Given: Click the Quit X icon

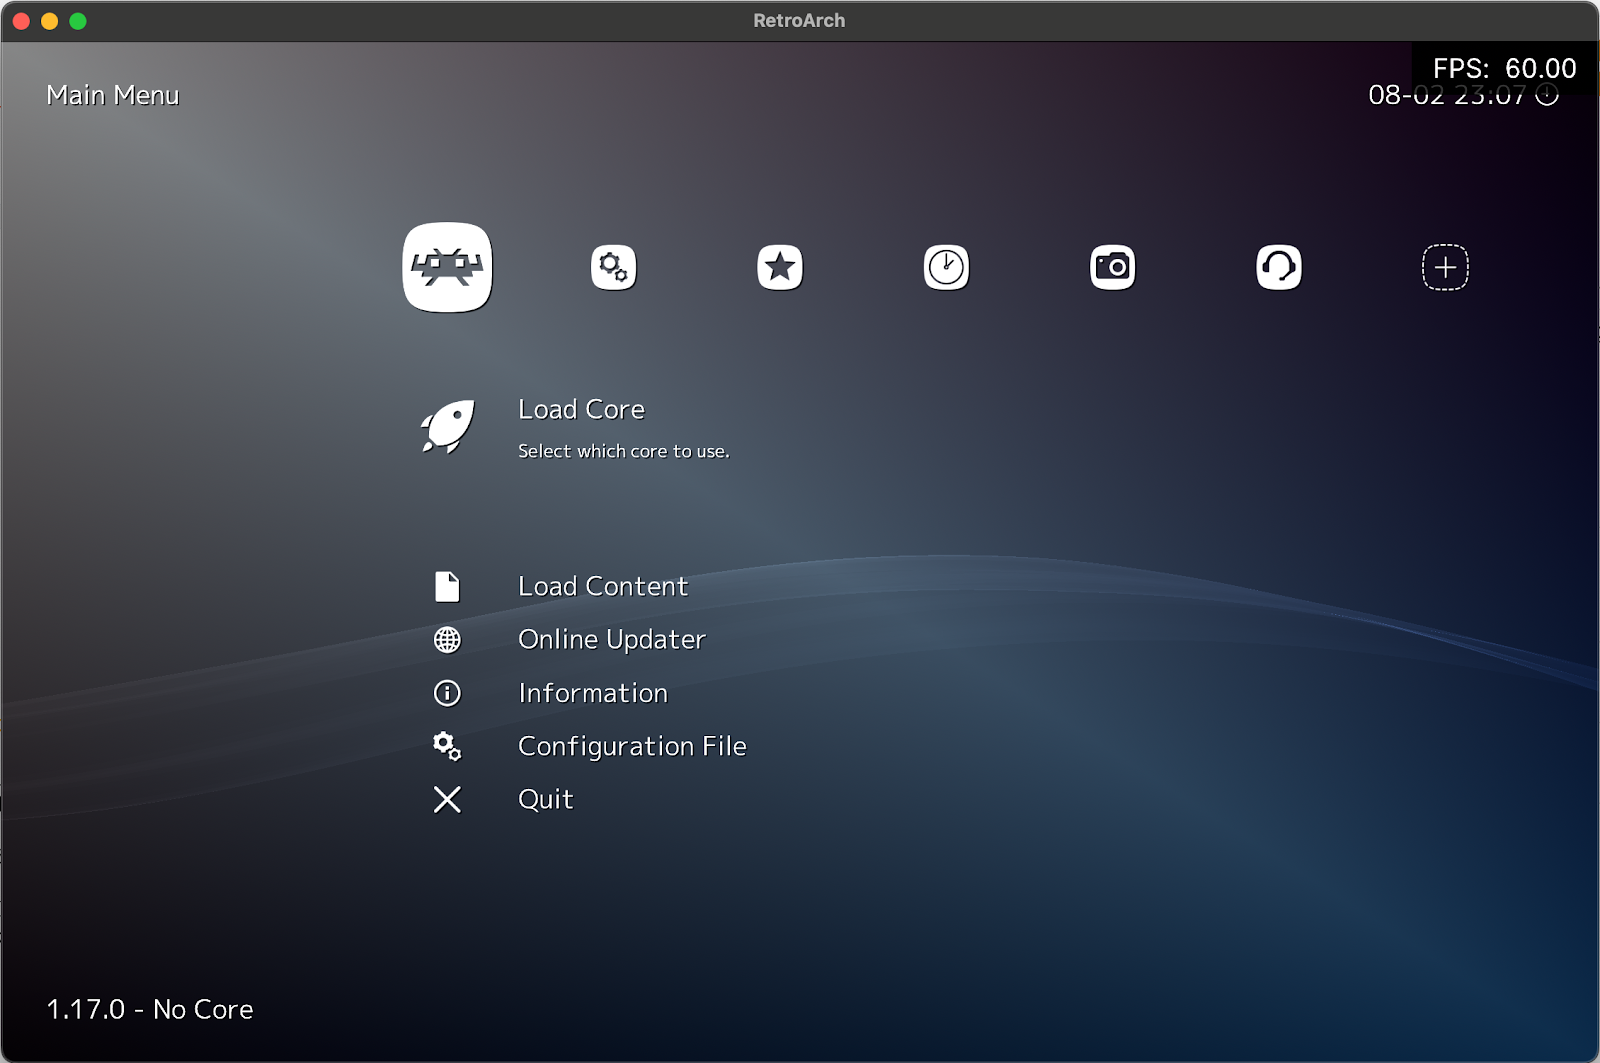Looking at the screenshot, I should tap(447, 799).
